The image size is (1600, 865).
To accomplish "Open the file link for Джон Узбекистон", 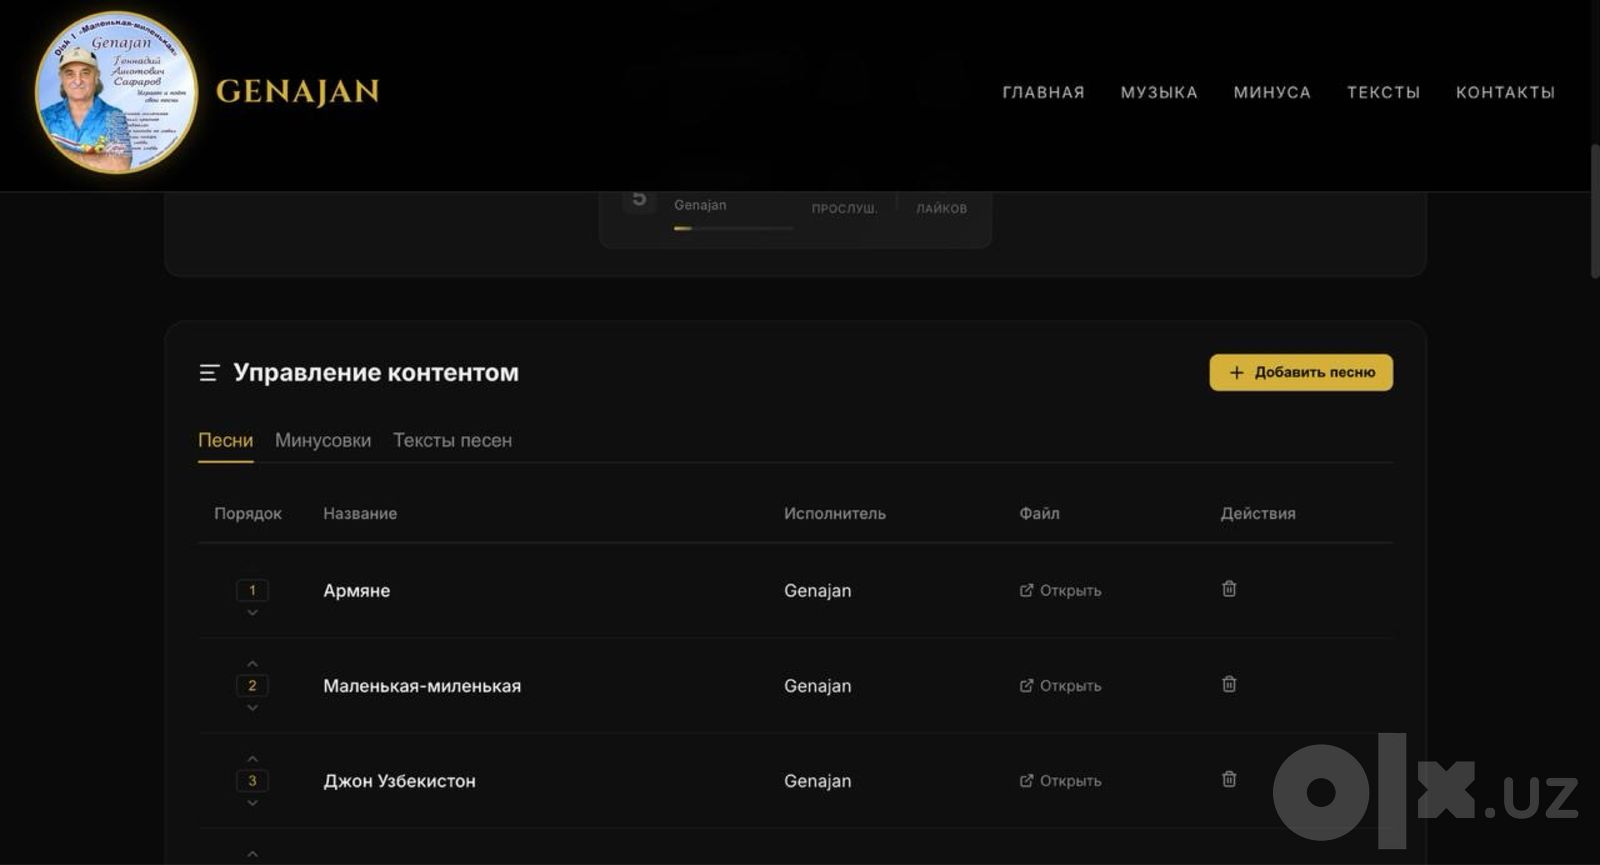I will [x=1060, y=780].
